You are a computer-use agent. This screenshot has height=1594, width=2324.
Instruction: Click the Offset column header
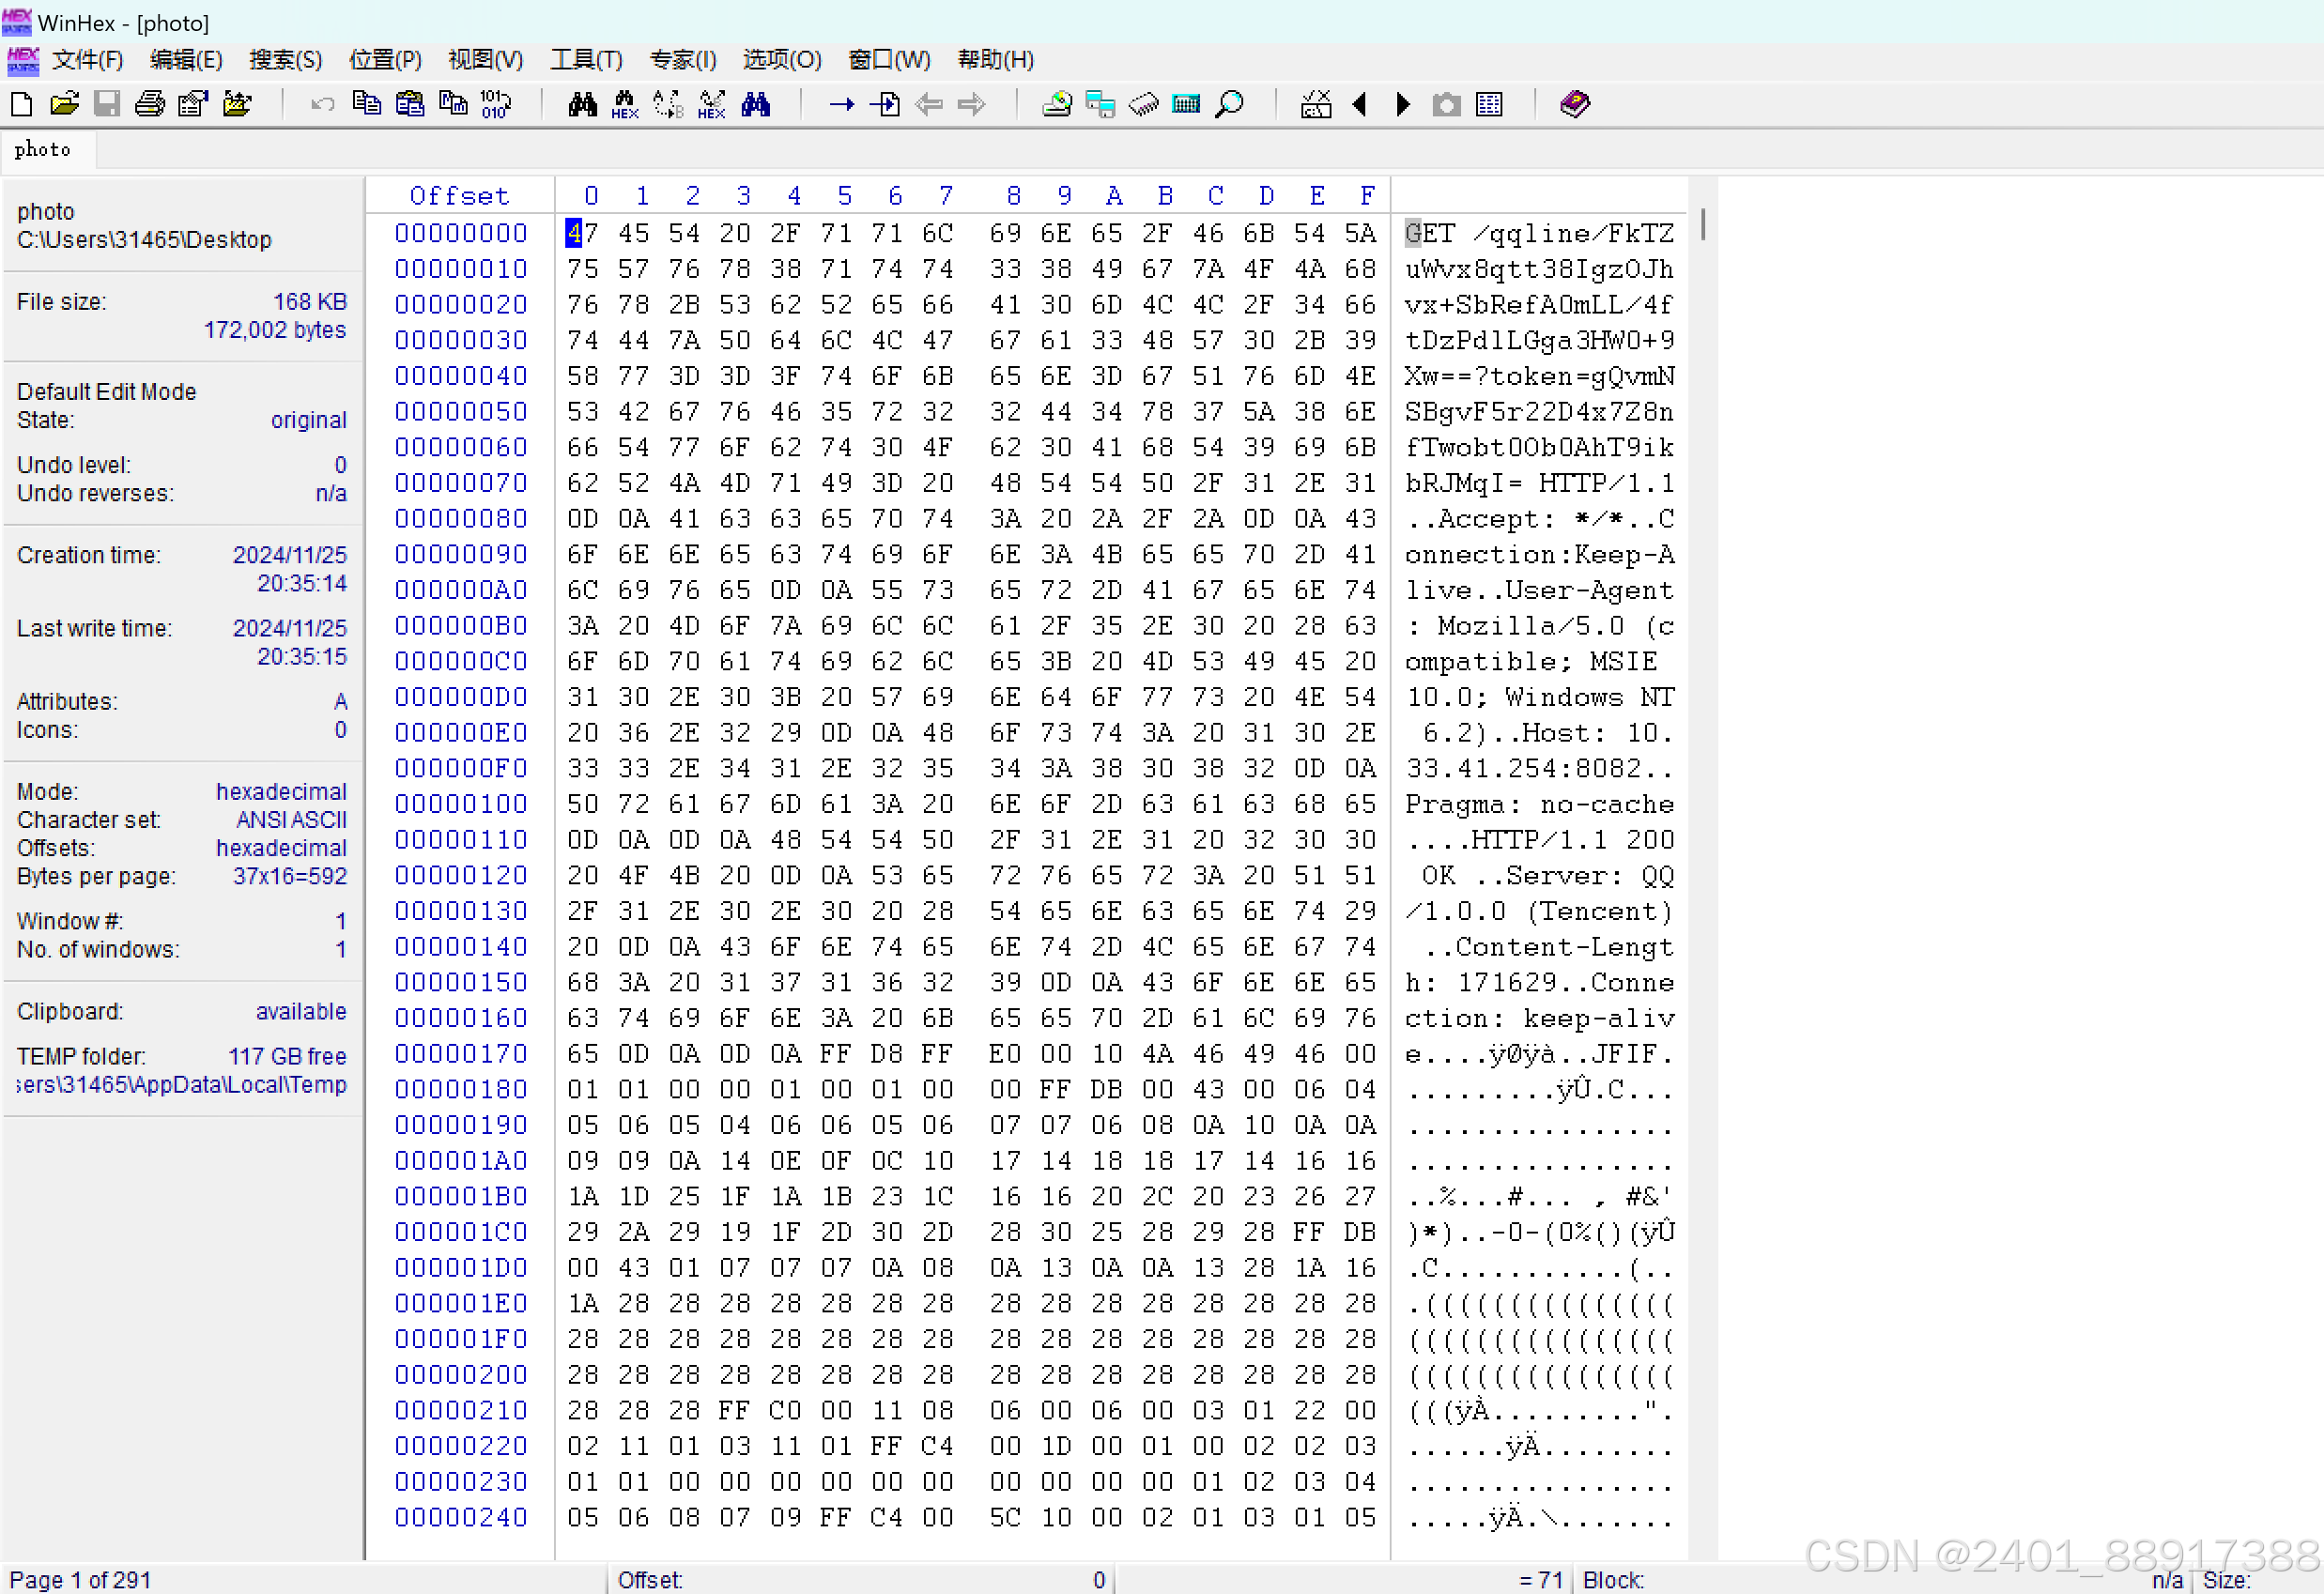(459, 196)
